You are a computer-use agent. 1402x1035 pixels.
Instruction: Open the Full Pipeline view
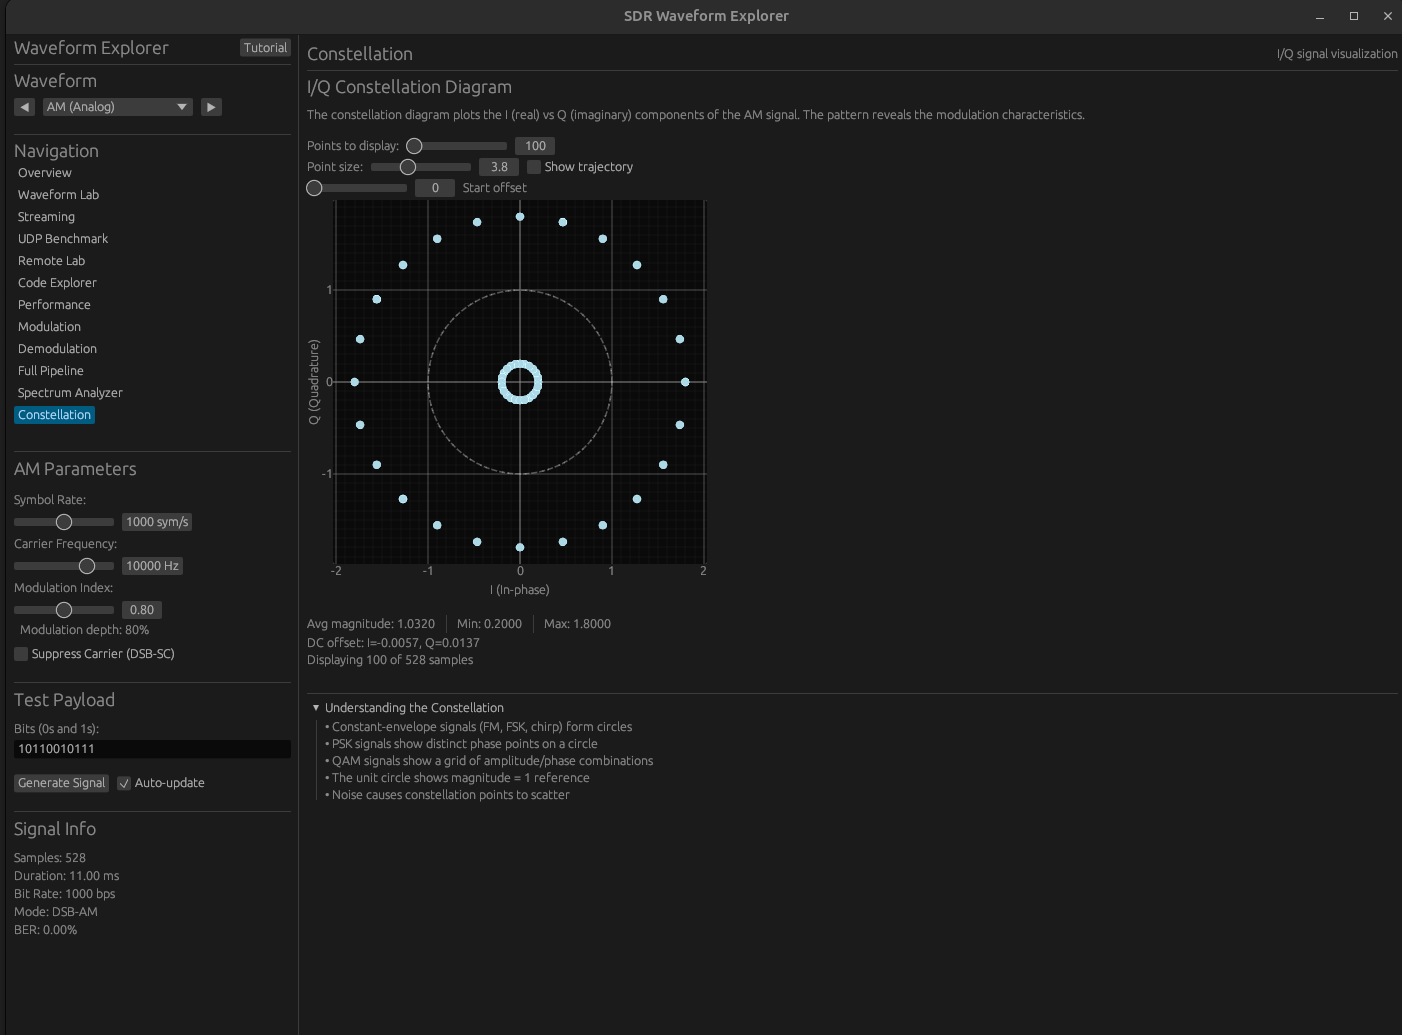(x=50, y=371)
